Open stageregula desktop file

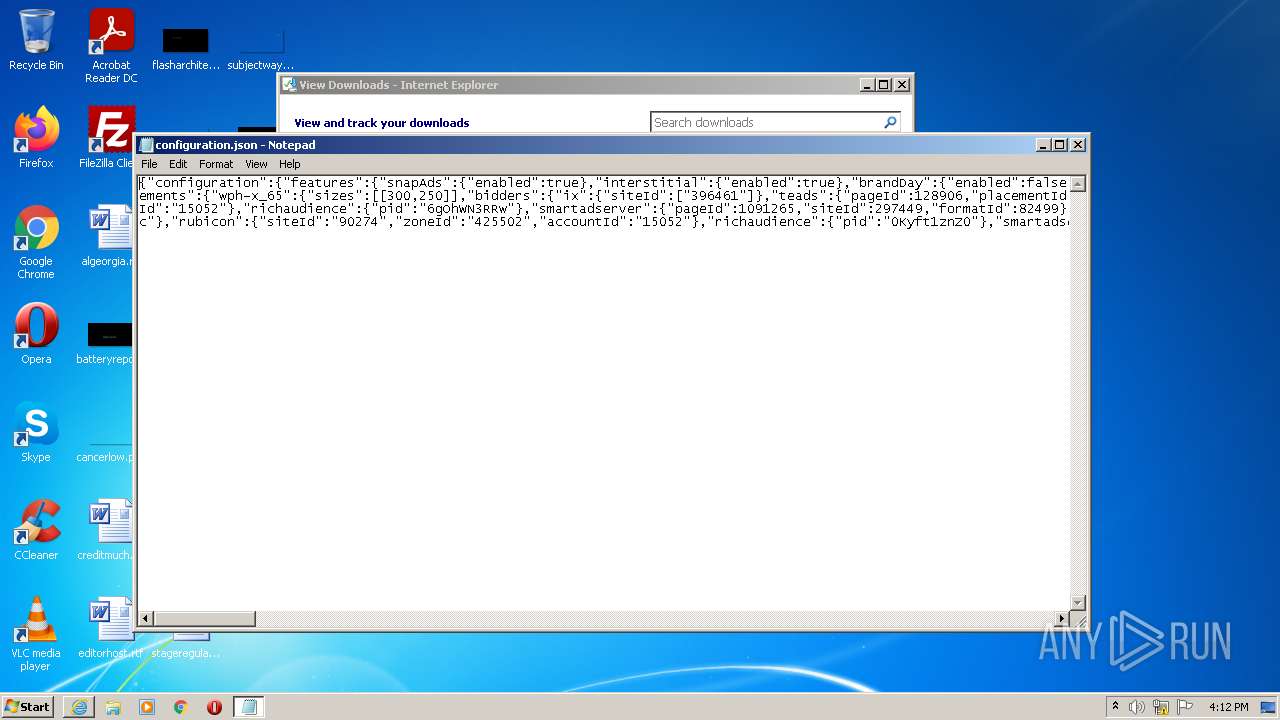tap(186, 646)
